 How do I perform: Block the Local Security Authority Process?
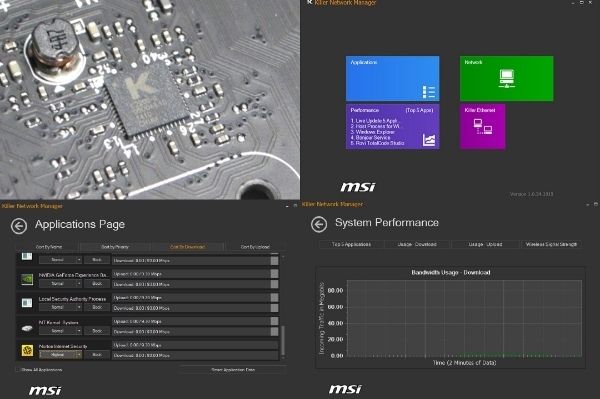click(x=97, y=308)
